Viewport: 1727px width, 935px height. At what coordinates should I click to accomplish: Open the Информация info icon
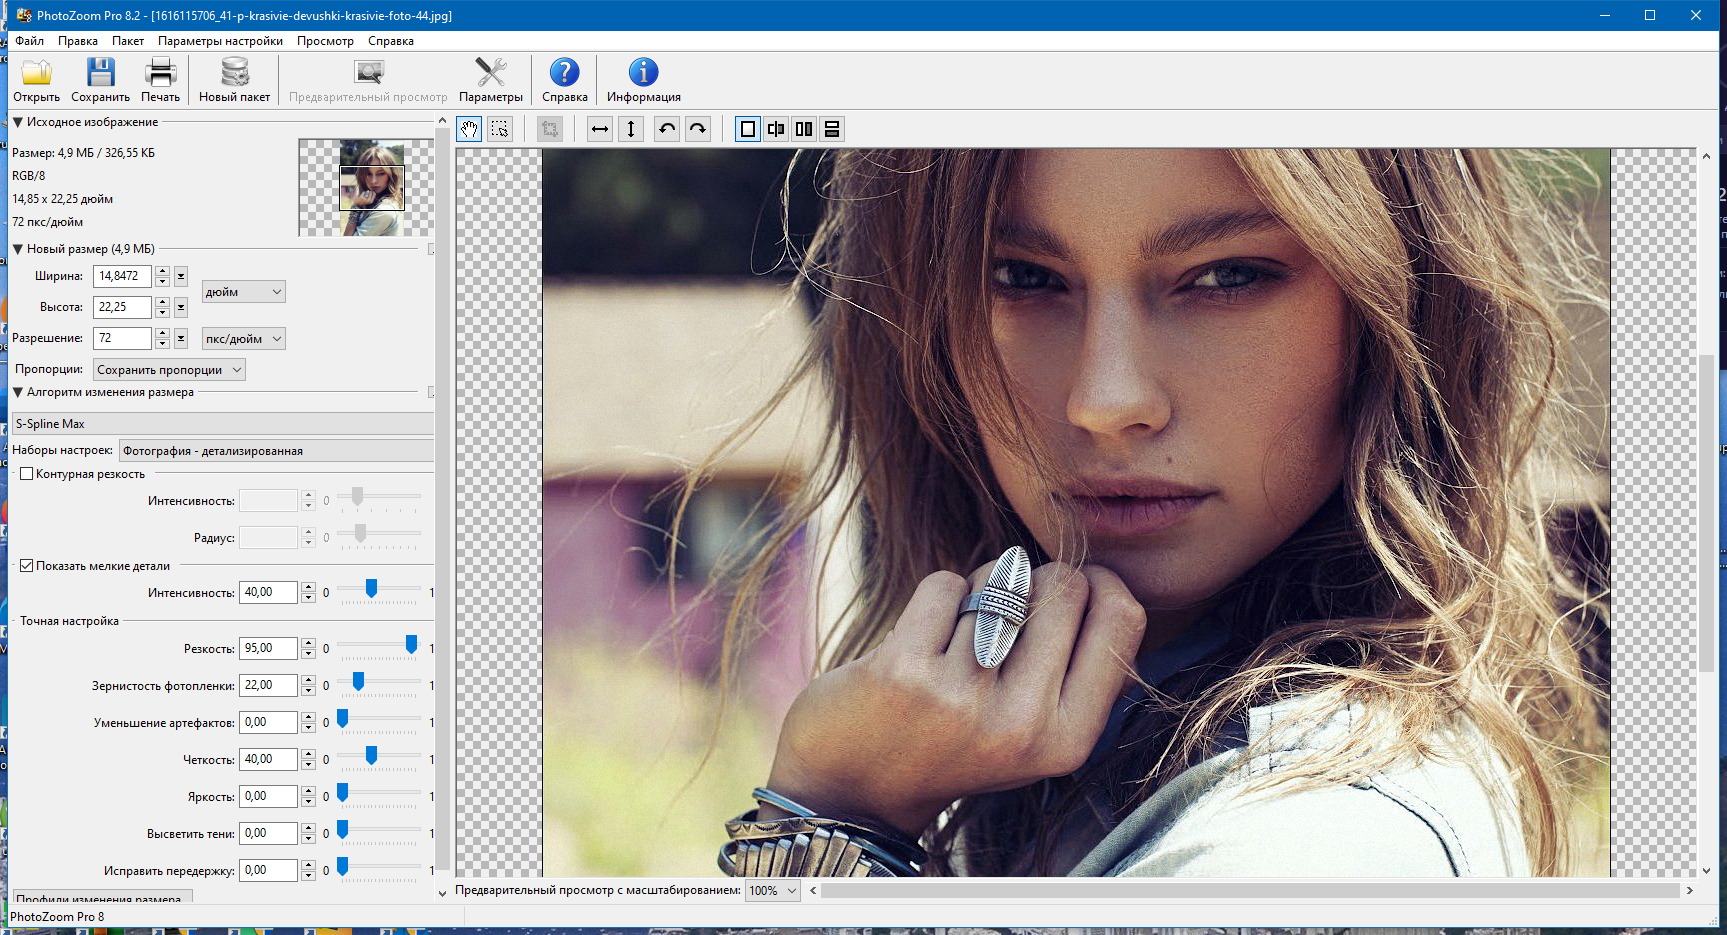point(643,73)
